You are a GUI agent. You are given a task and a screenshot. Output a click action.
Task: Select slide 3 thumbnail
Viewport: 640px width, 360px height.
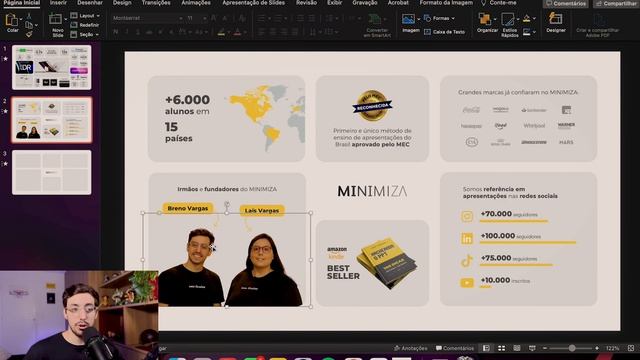51,172
